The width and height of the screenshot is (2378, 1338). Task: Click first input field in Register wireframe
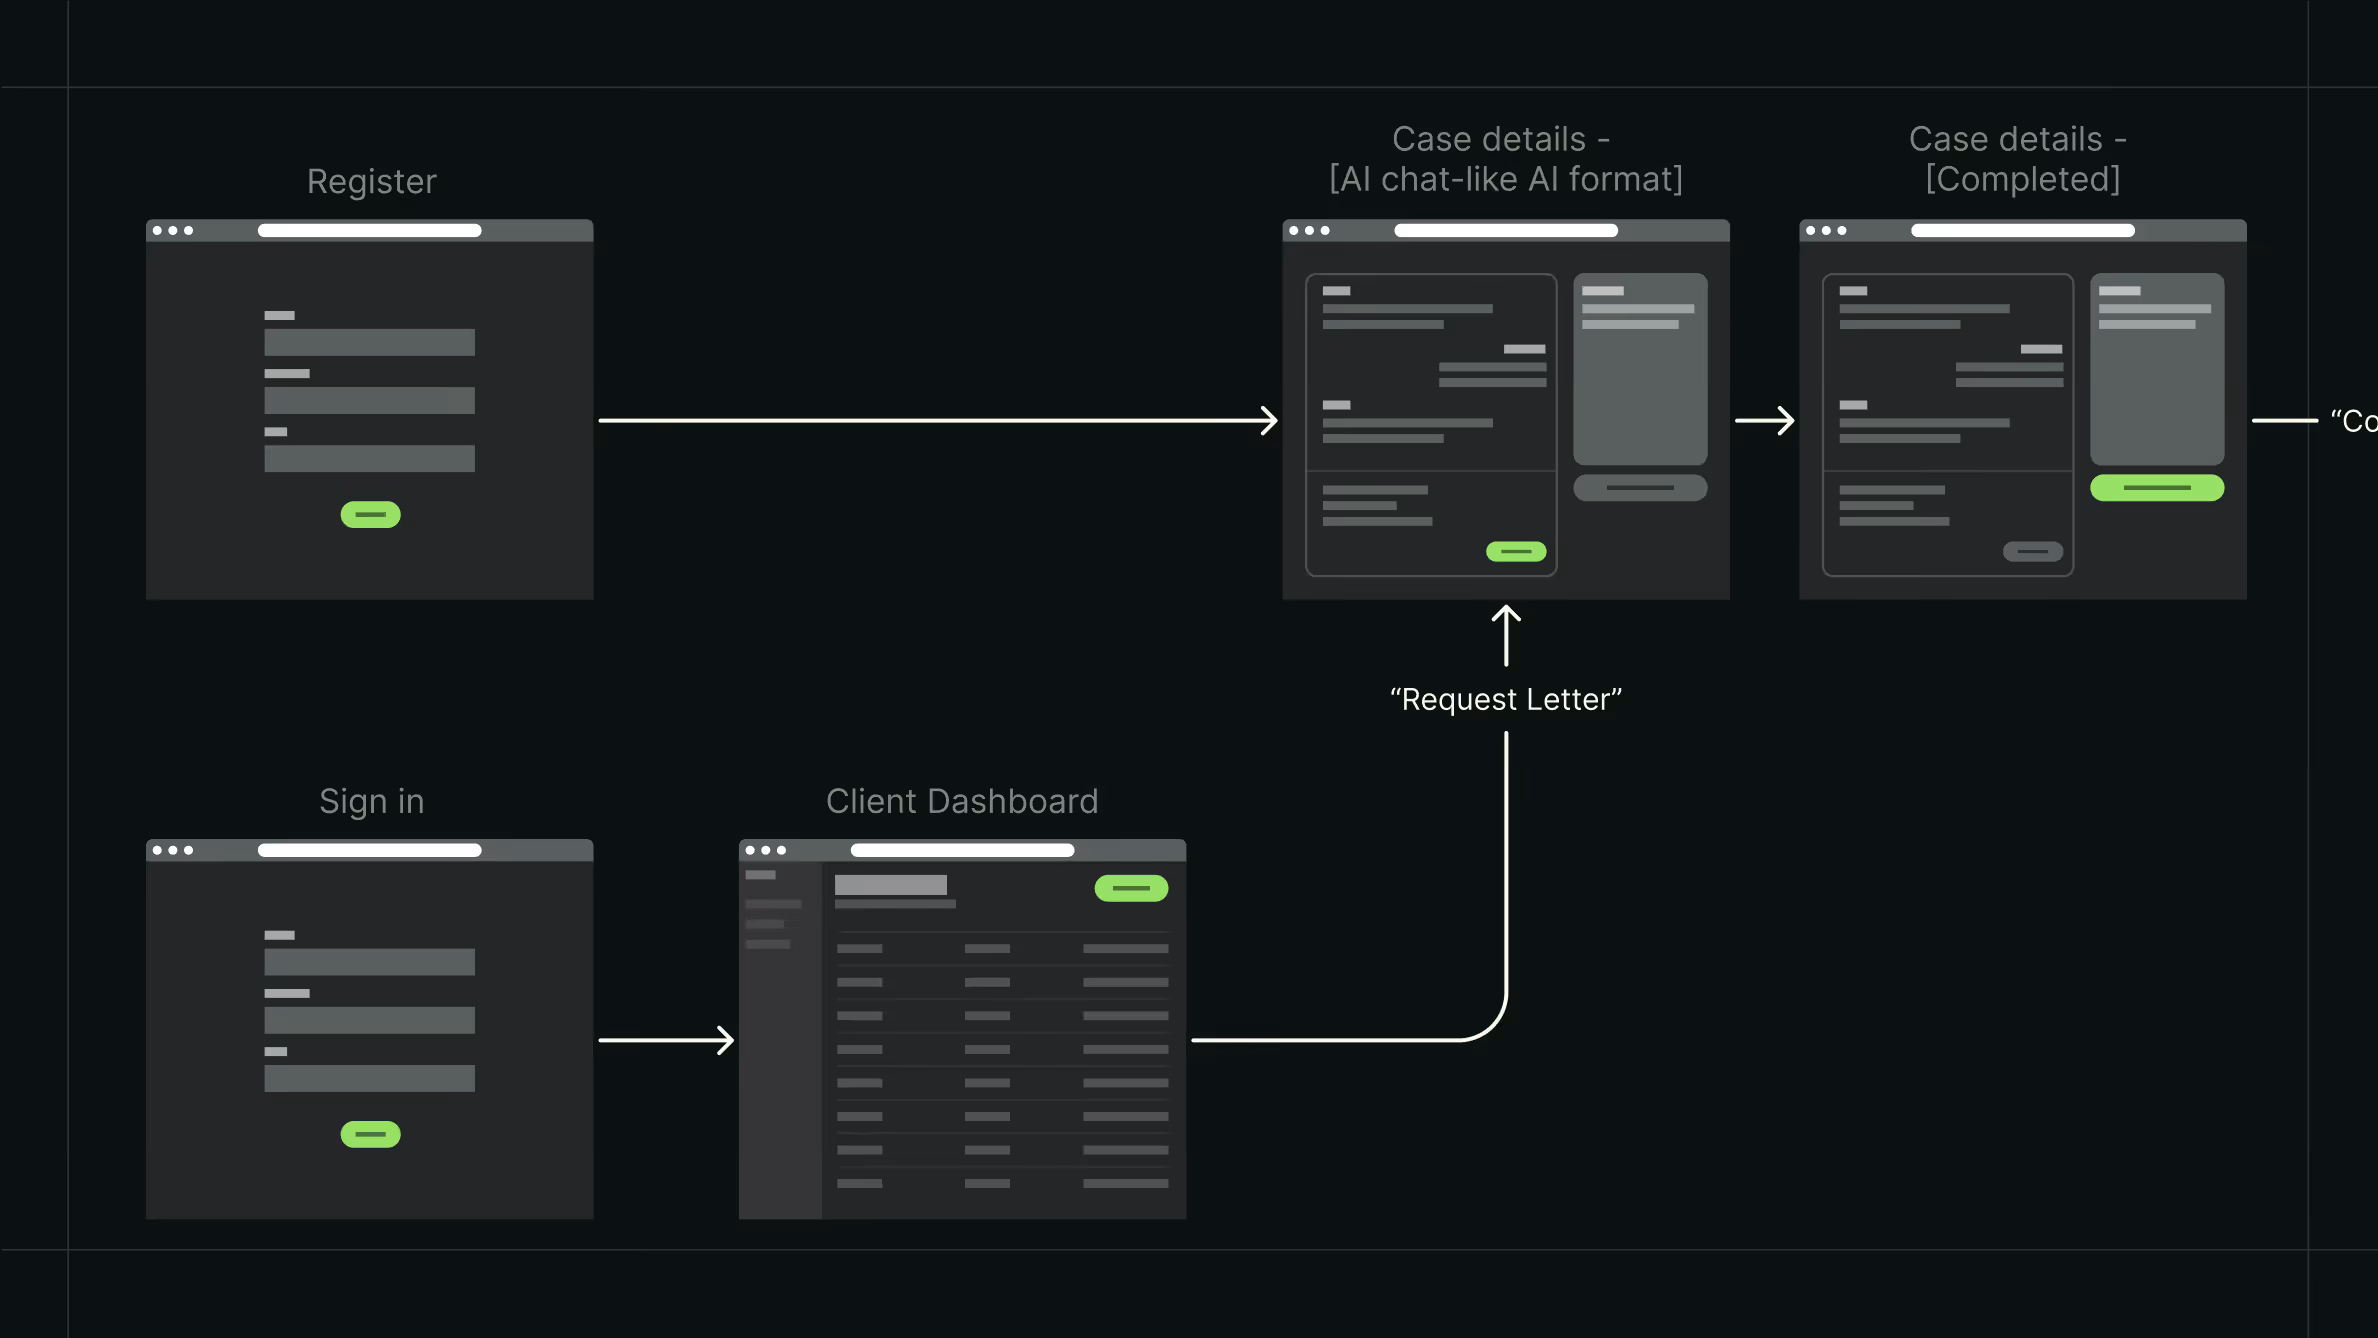click(369, 342)
